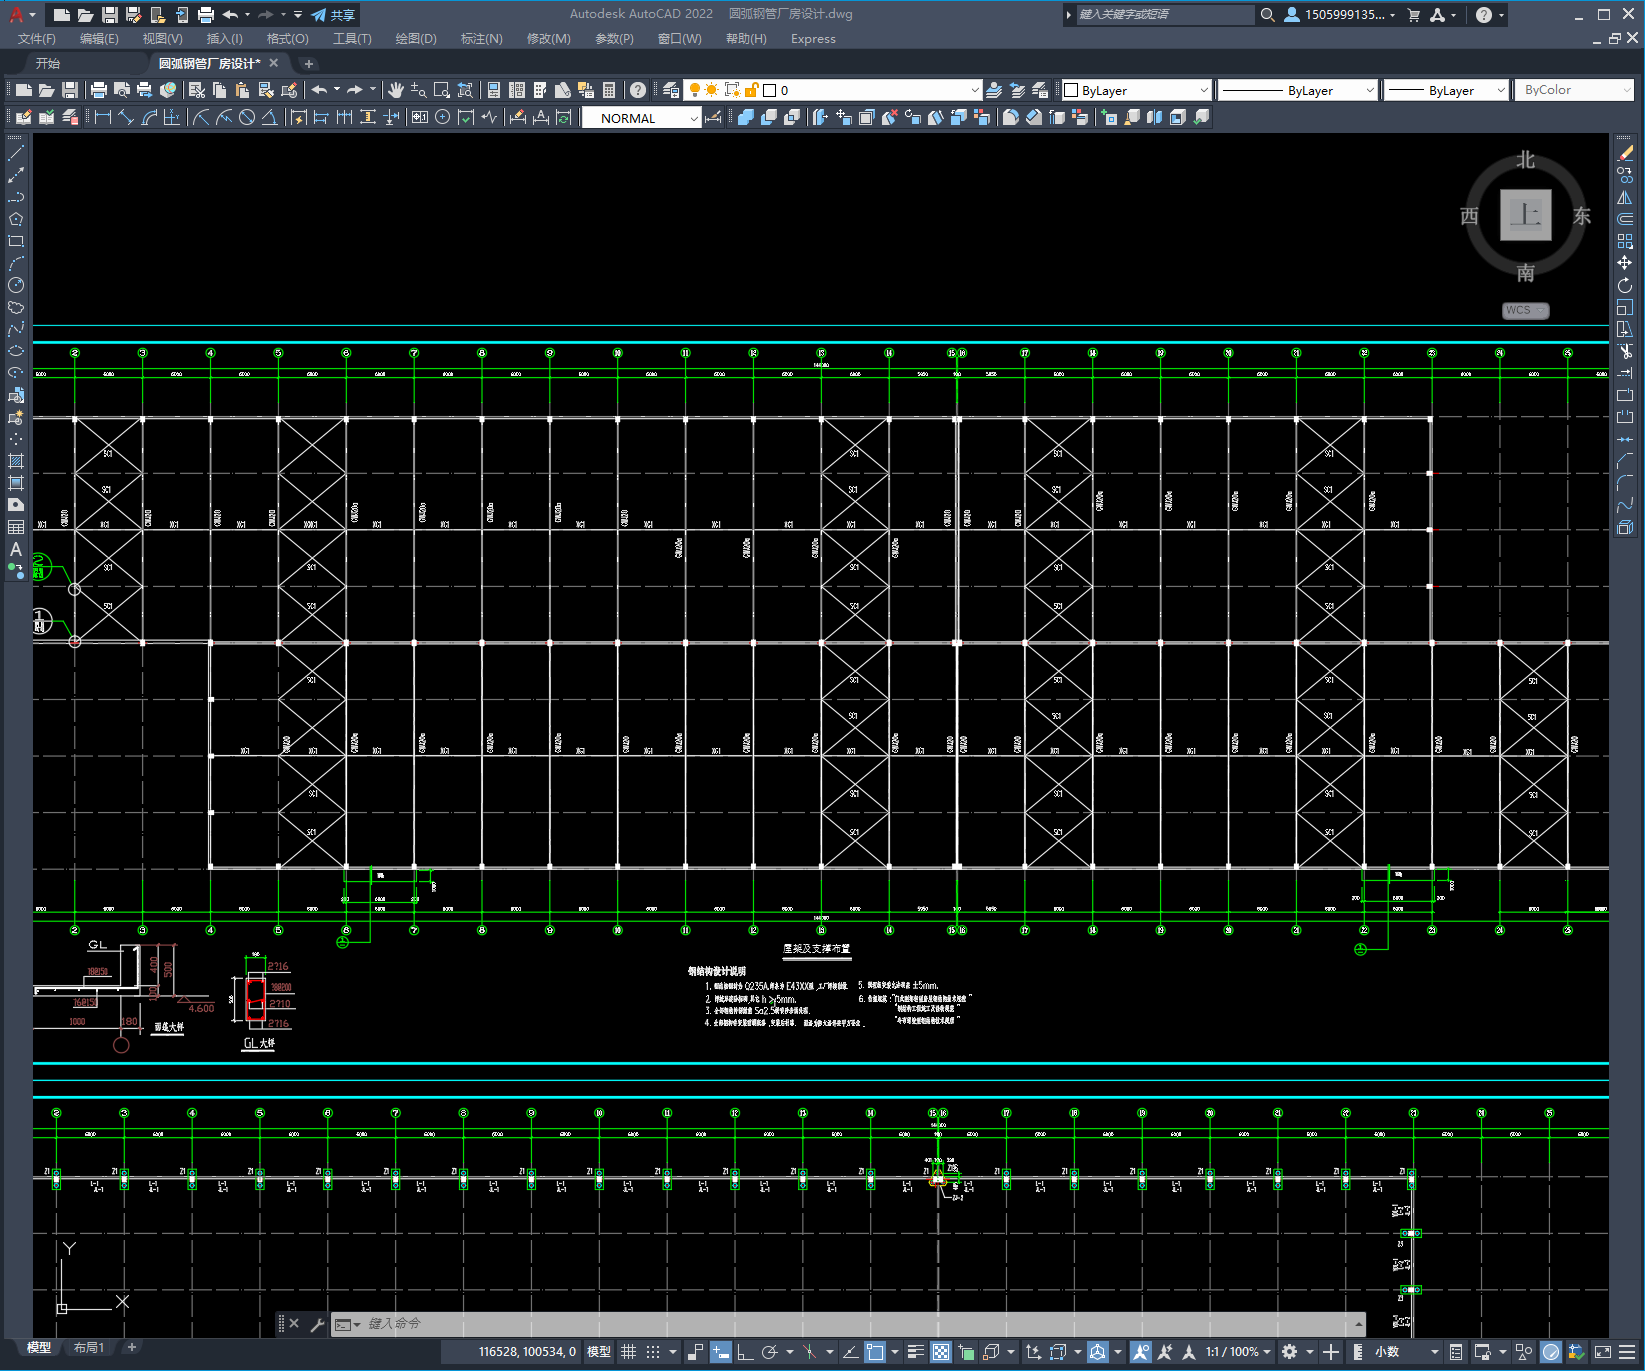This screenshot has height=1371, width=1645.
Task: Click the Plot printer icon in standard toolbar
Action: [x=99, y=90]
